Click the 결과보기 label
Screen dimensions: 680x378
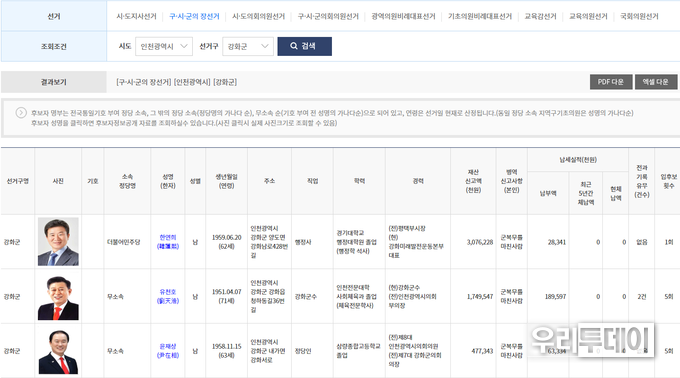54,82
